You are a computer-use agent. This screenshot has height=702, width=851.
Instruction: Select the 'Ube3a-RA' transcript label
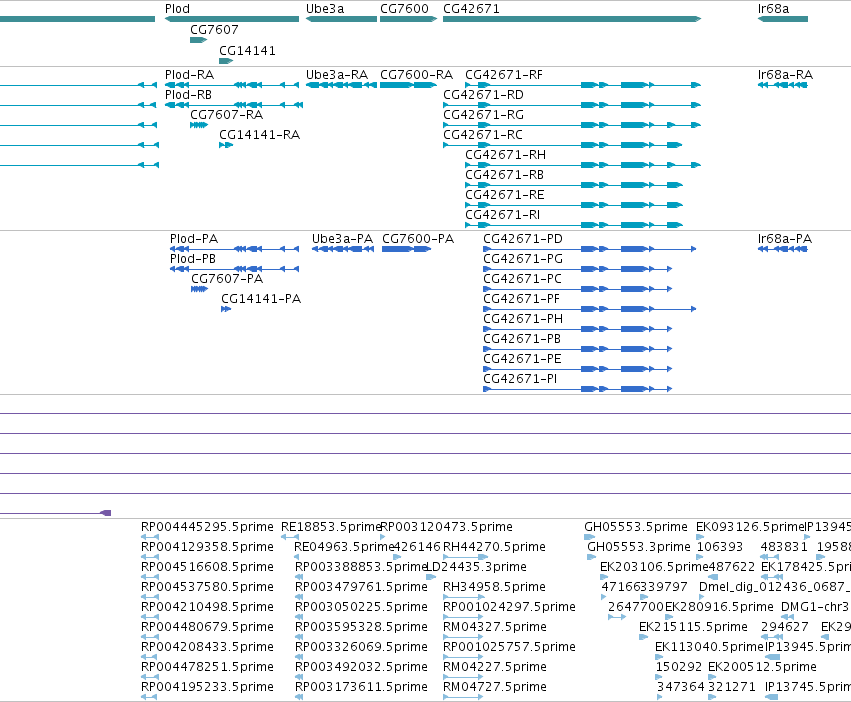[x=337, y=74]
